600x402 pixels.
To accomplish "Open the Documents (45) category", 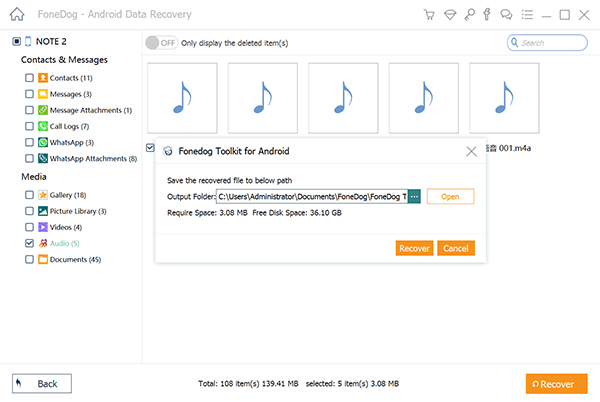I will tap(75, 259).
